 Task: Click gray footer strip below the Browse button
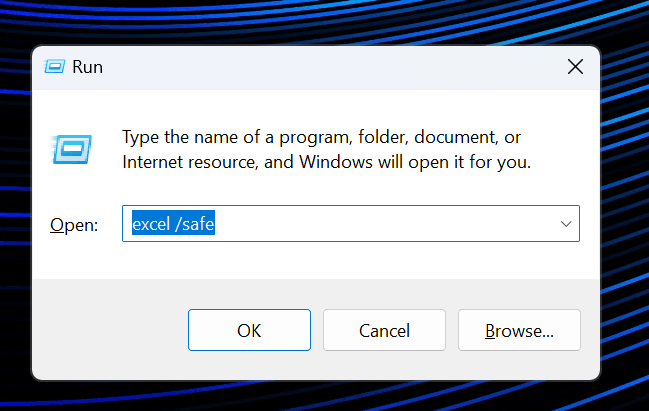click(x=519, y=366)
